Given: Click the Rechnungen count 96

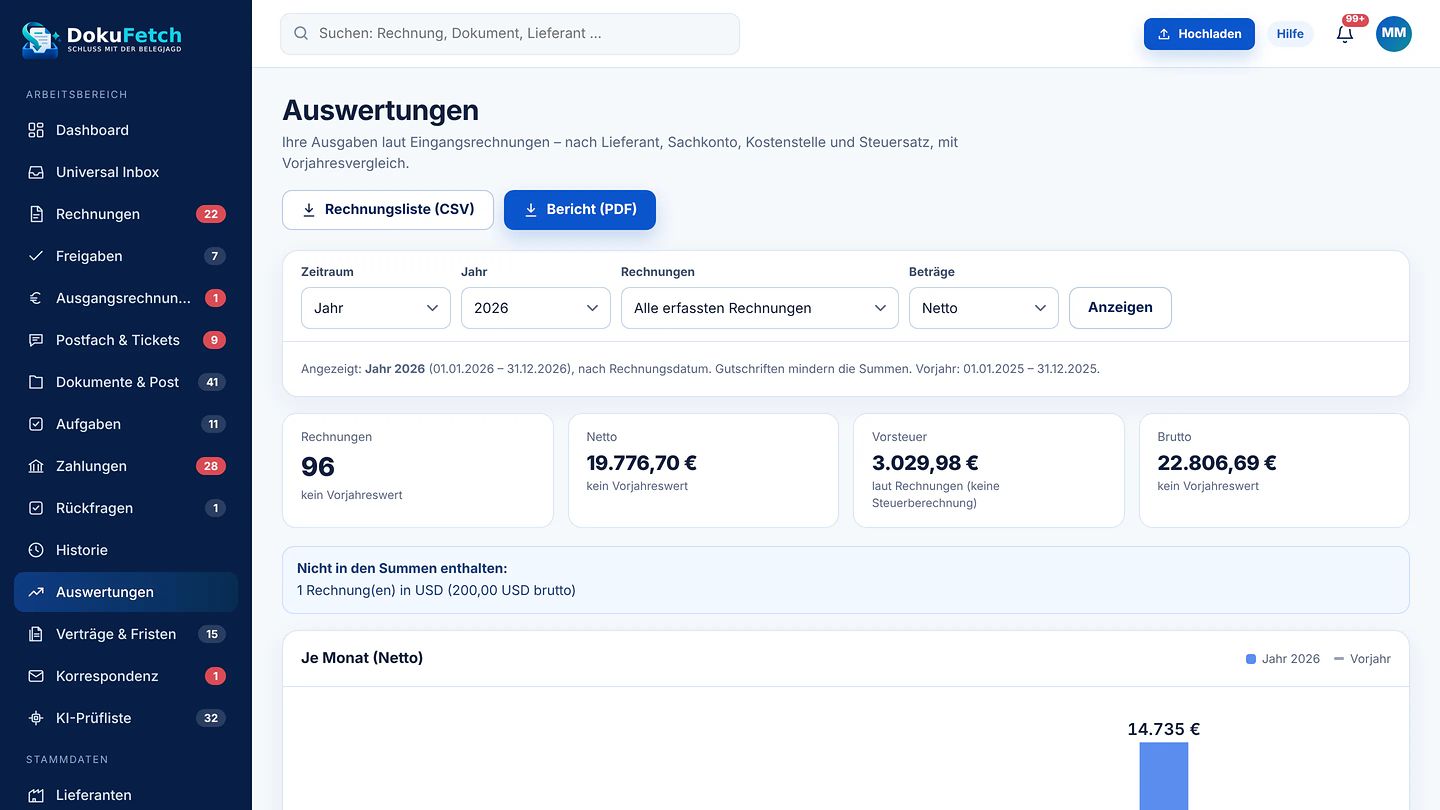Looking at the screenshot, I should [x=318, y=467].
